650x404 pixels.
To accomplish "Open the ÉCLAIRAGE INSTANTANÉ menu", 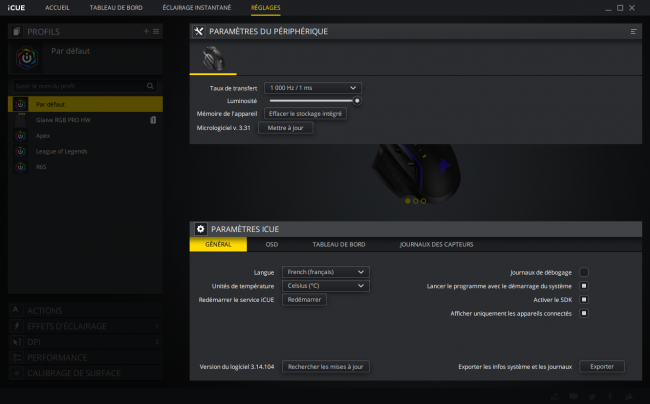I will click(197, 7).
